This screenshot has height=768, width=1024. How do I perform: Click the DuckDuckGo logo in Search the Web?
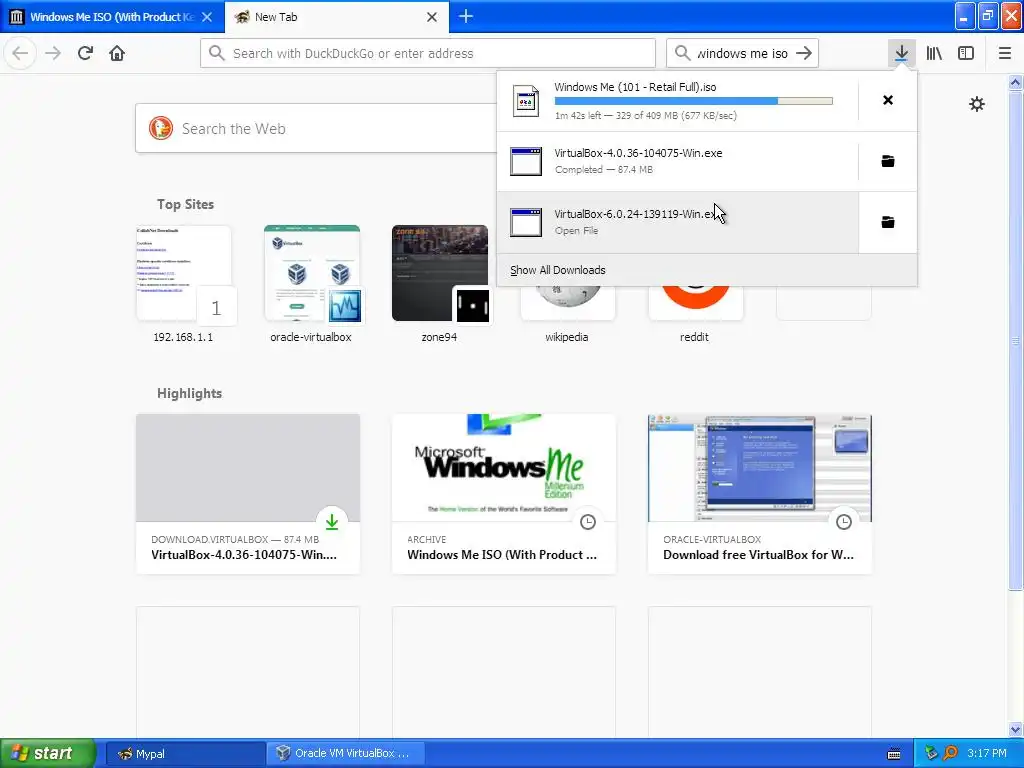tap(161, 128)
